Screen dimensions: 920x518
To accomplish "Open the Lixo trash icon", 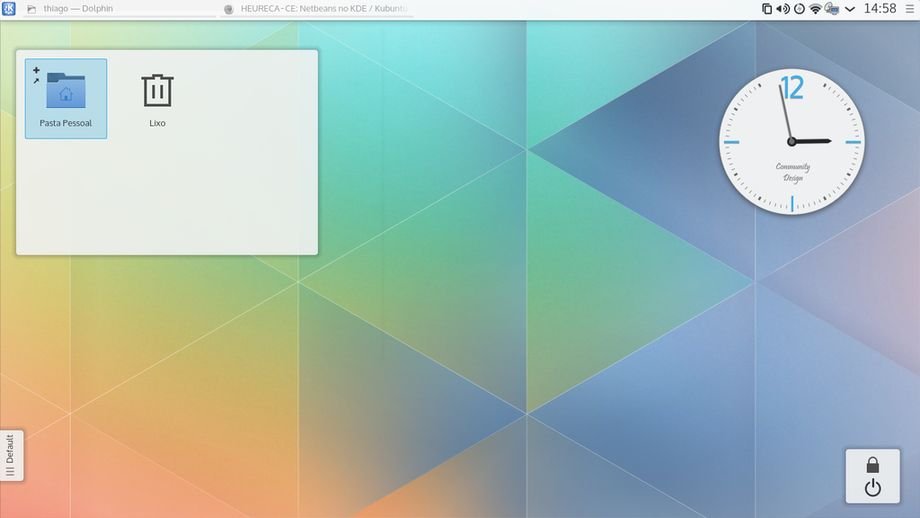I will click(x=157, y=90).
